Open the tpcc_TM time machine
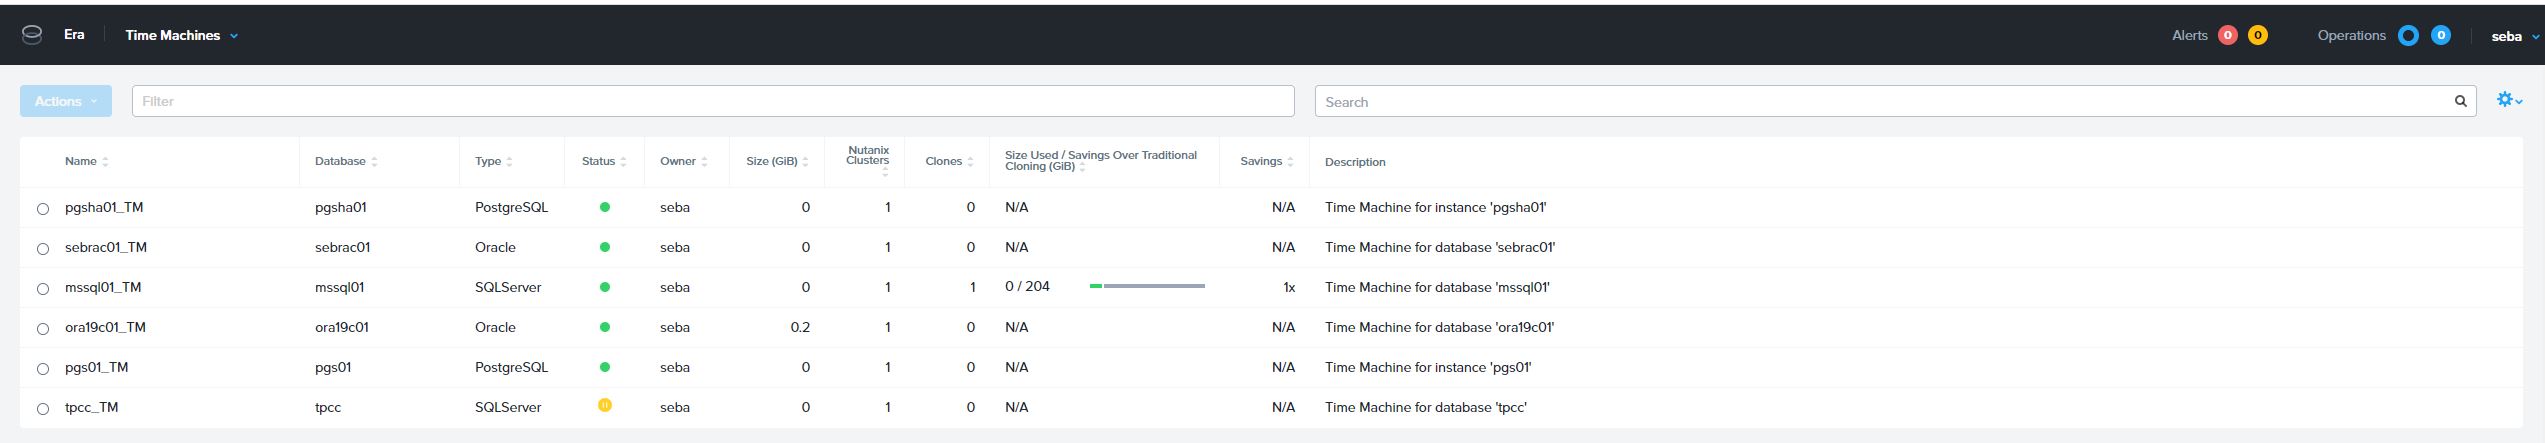Viewport: 2545px width, 443px height. [91, 407]
